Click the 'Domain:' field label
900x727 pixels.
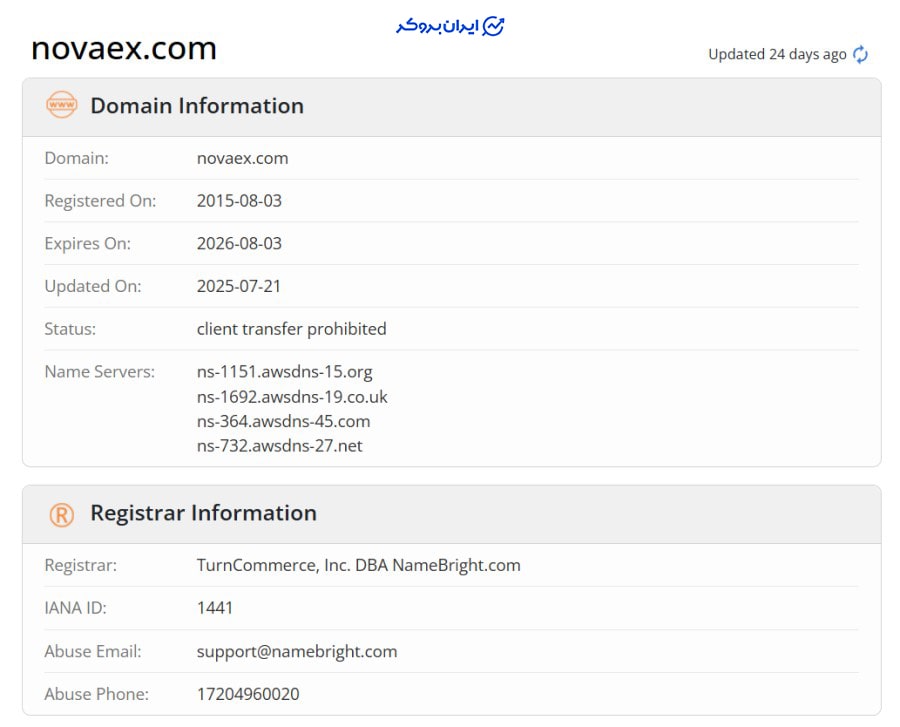pos(76,158)
